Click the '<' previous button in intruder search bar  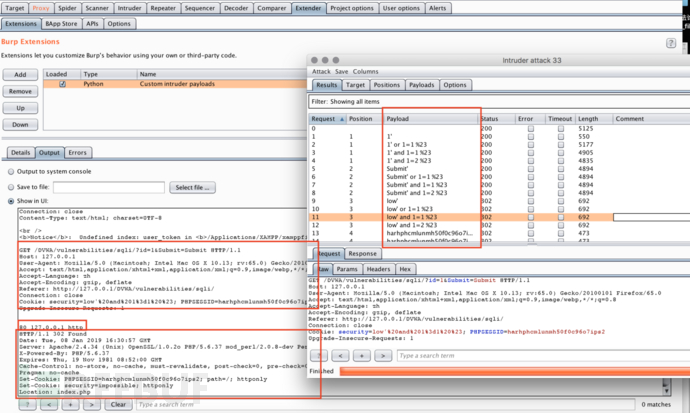(341, 355)
